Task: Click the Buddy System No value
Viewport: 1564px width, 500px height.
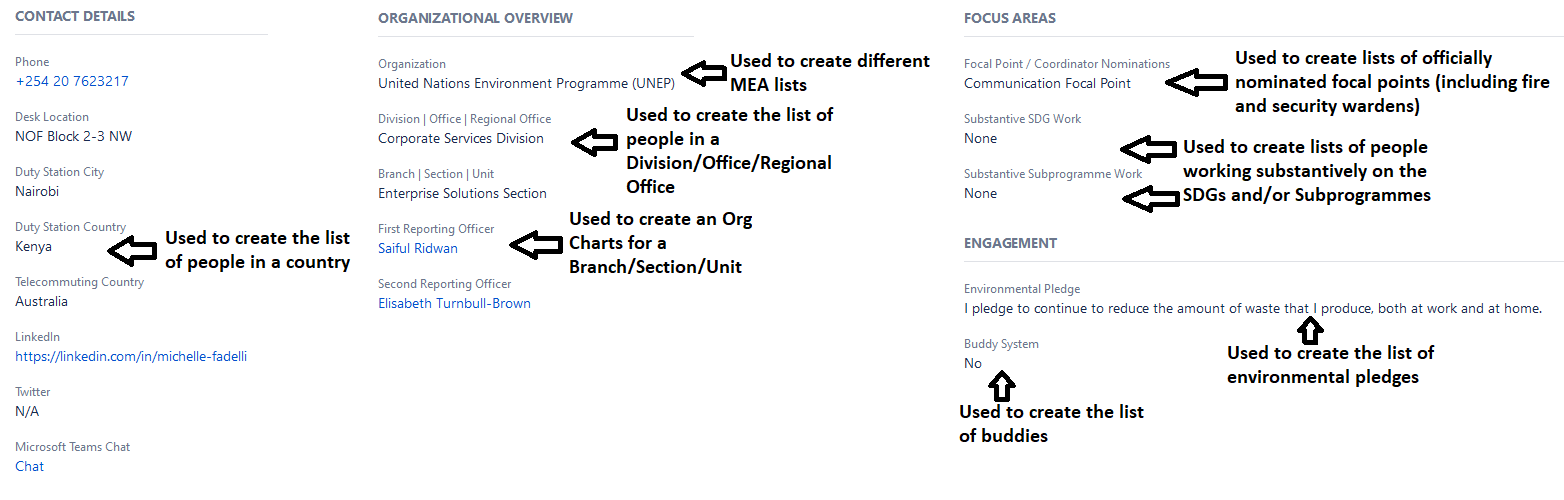Action: click(x=973, y=363)
